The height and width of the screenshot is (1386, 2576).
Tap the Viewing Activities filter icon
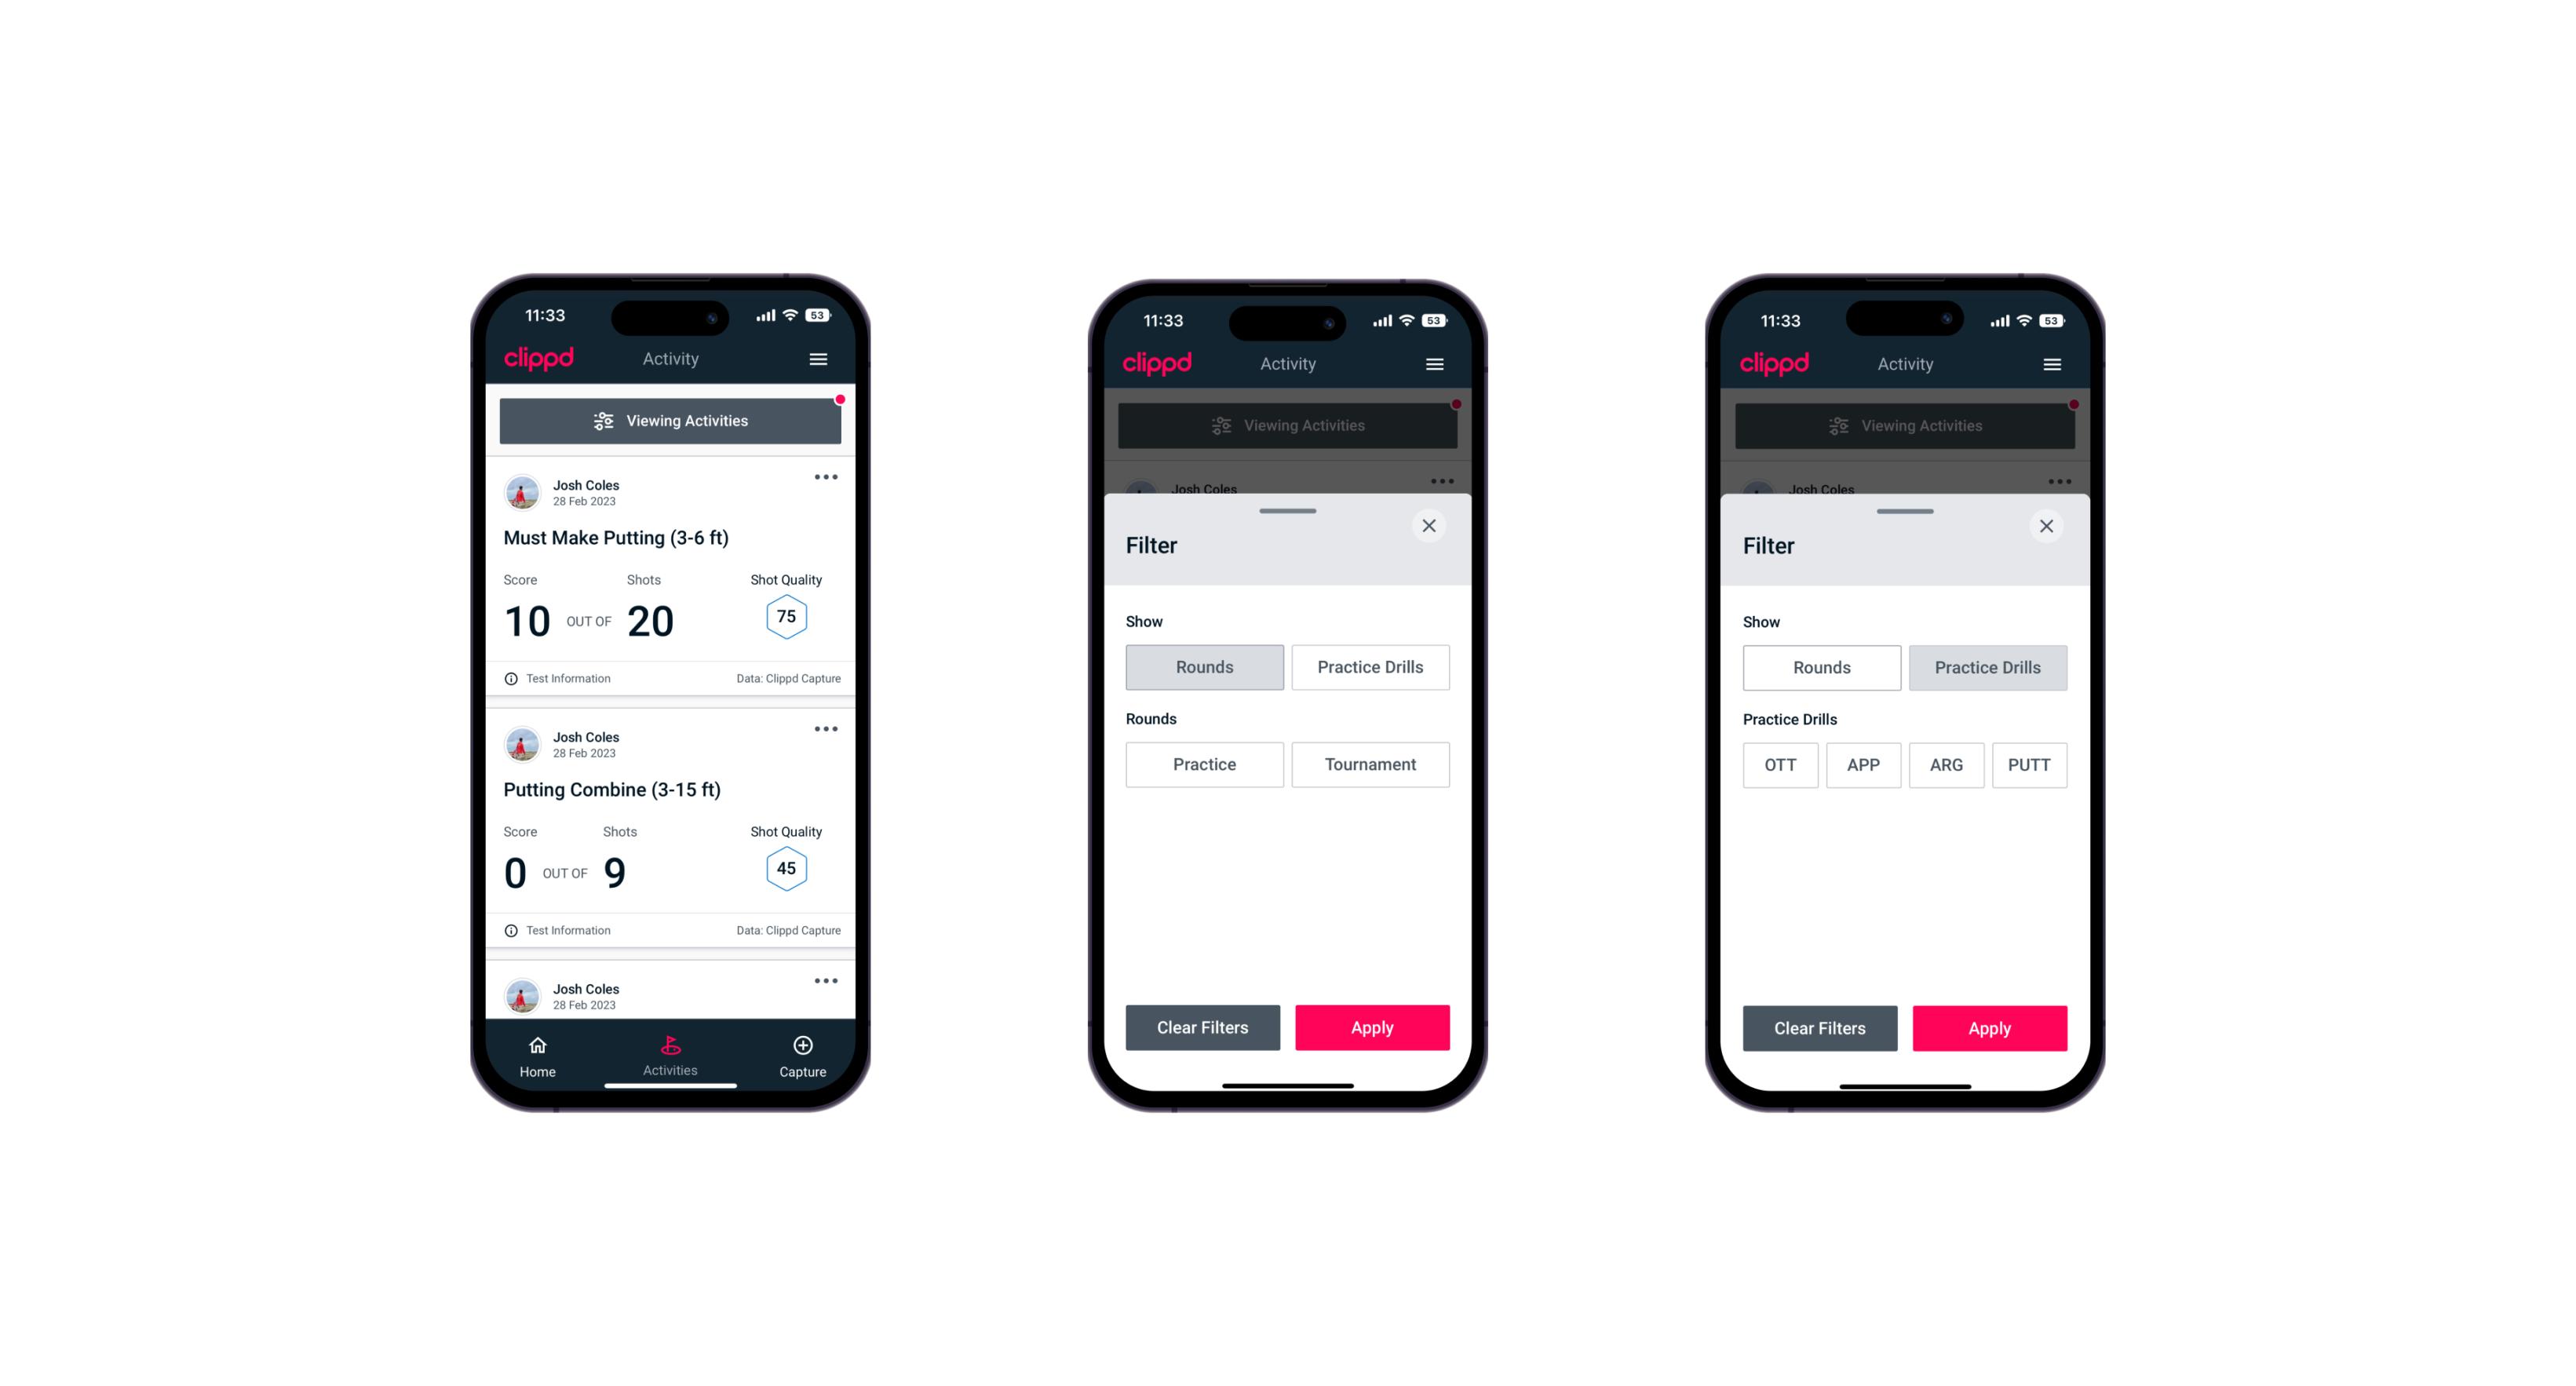604,421
